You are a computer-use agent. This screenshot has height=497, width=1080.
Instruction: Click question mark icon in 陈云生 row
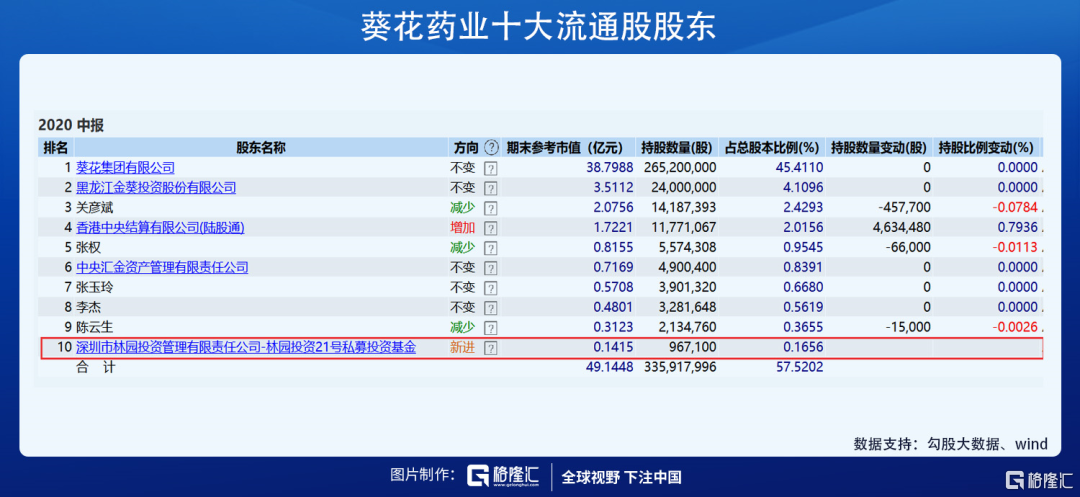[490, 328]
